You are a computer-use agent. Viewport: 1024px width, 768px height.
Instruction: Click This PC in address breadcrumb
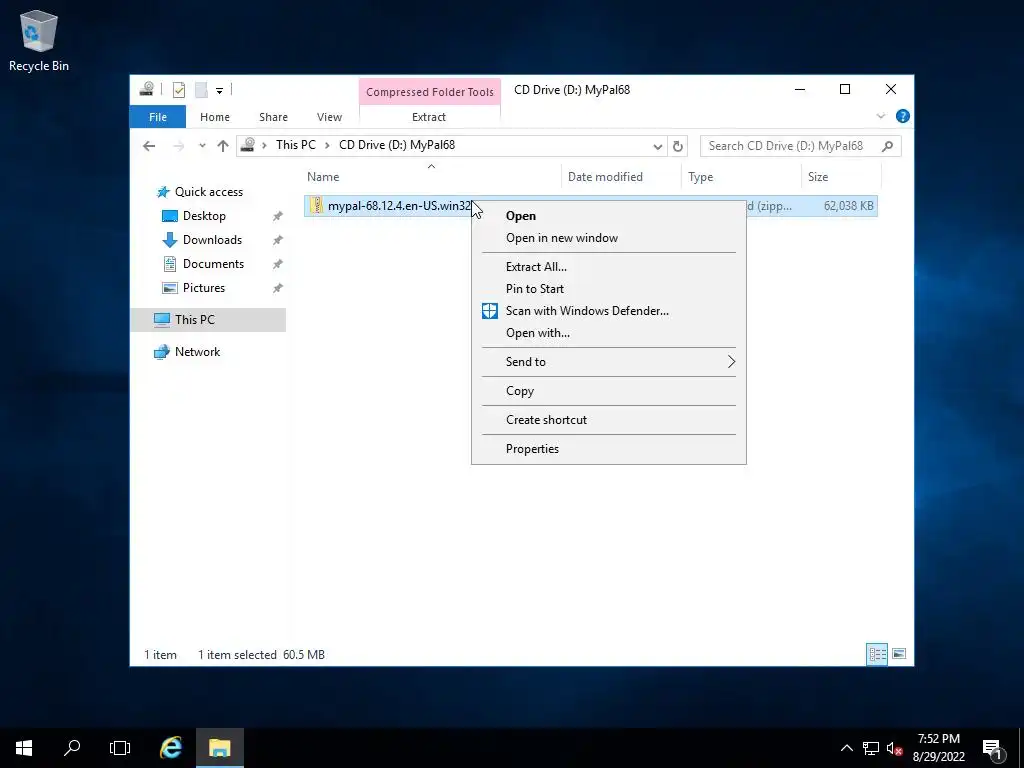point(295,145)
